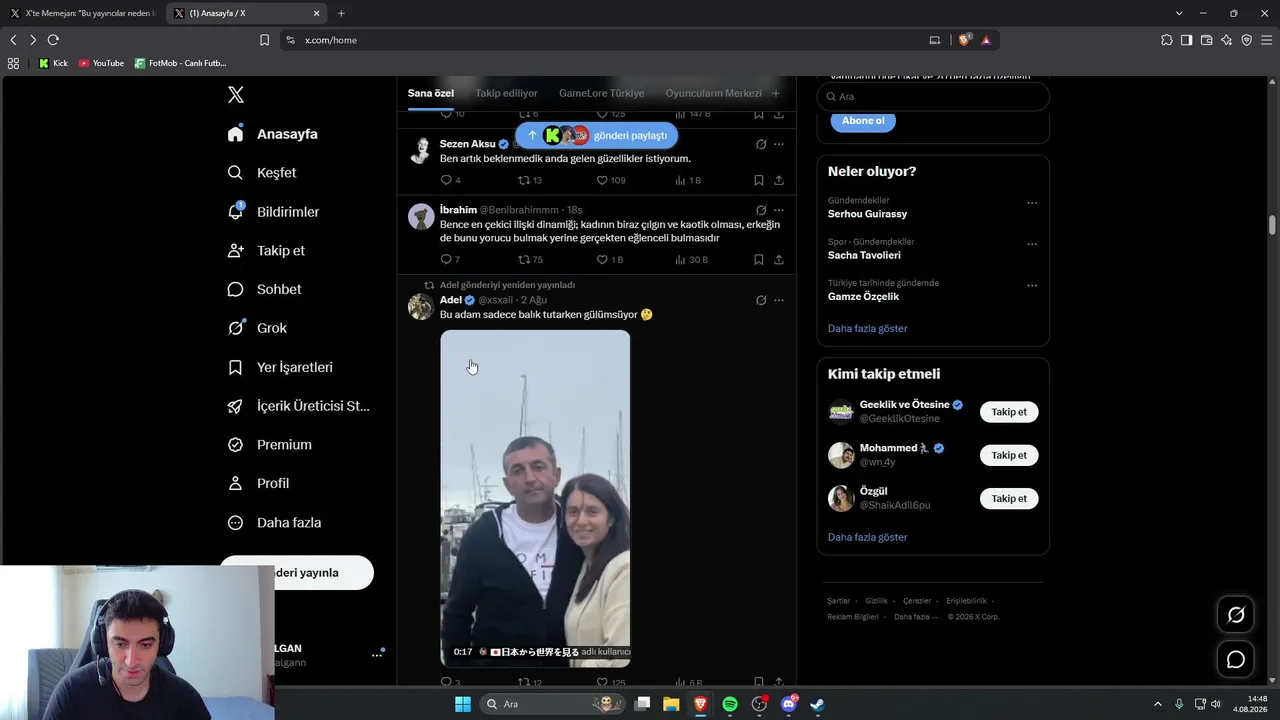Open Profil from the sidebar
The image size is (1280, 720).
point(258,483)
